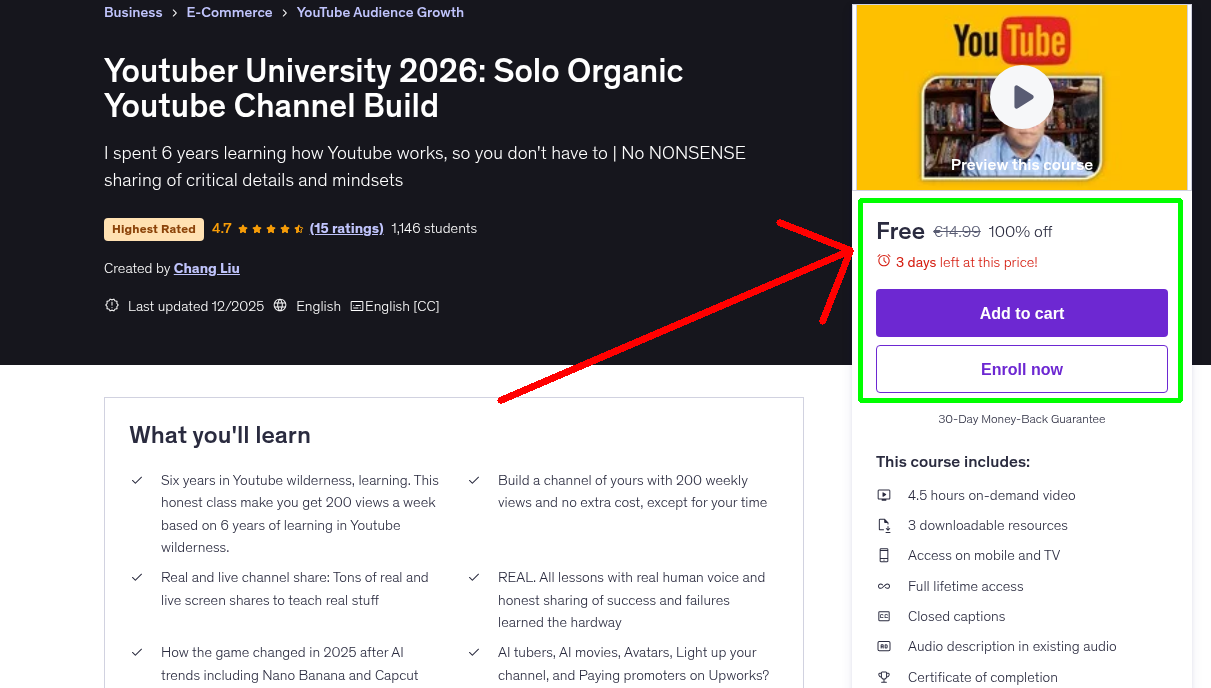Open the YouTube Audience Growth breadcrumb
Viewport: 1211px width, 688px height.
(x=380, y=12)
